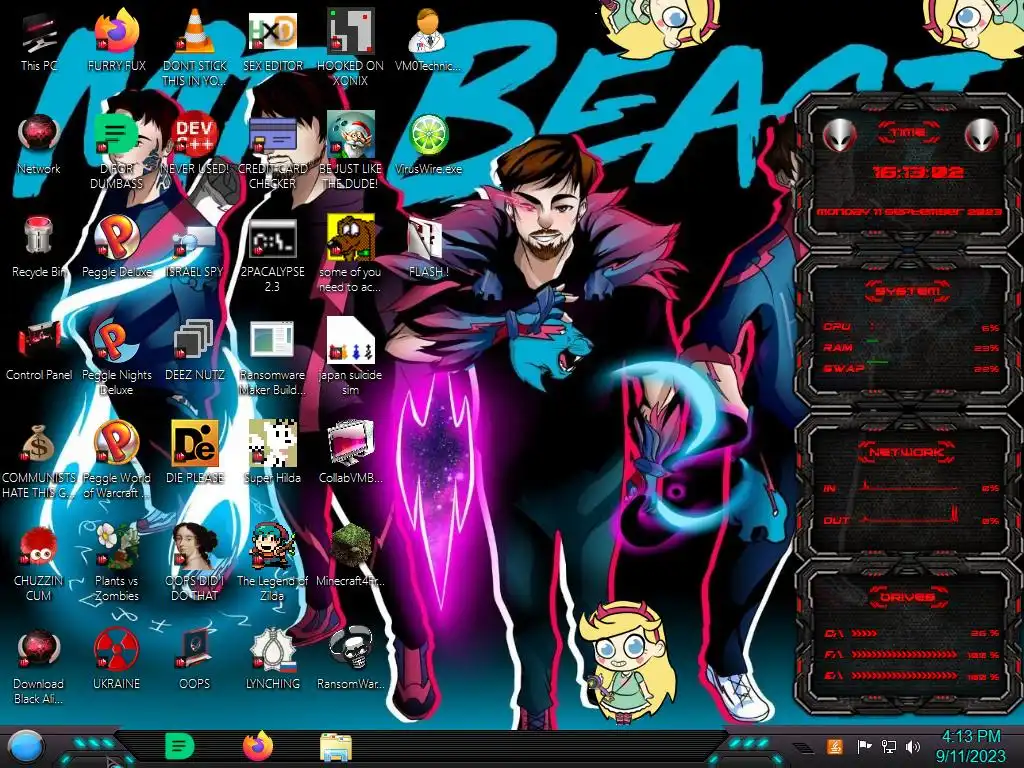Click the C:\ drive usage bar
Viewport: 1024px width, 768px height.
click(912, 633)
